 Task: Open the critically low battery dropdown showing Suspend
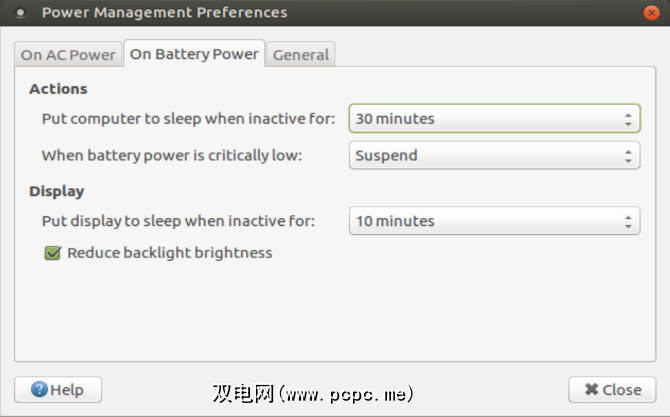[494, 155]
